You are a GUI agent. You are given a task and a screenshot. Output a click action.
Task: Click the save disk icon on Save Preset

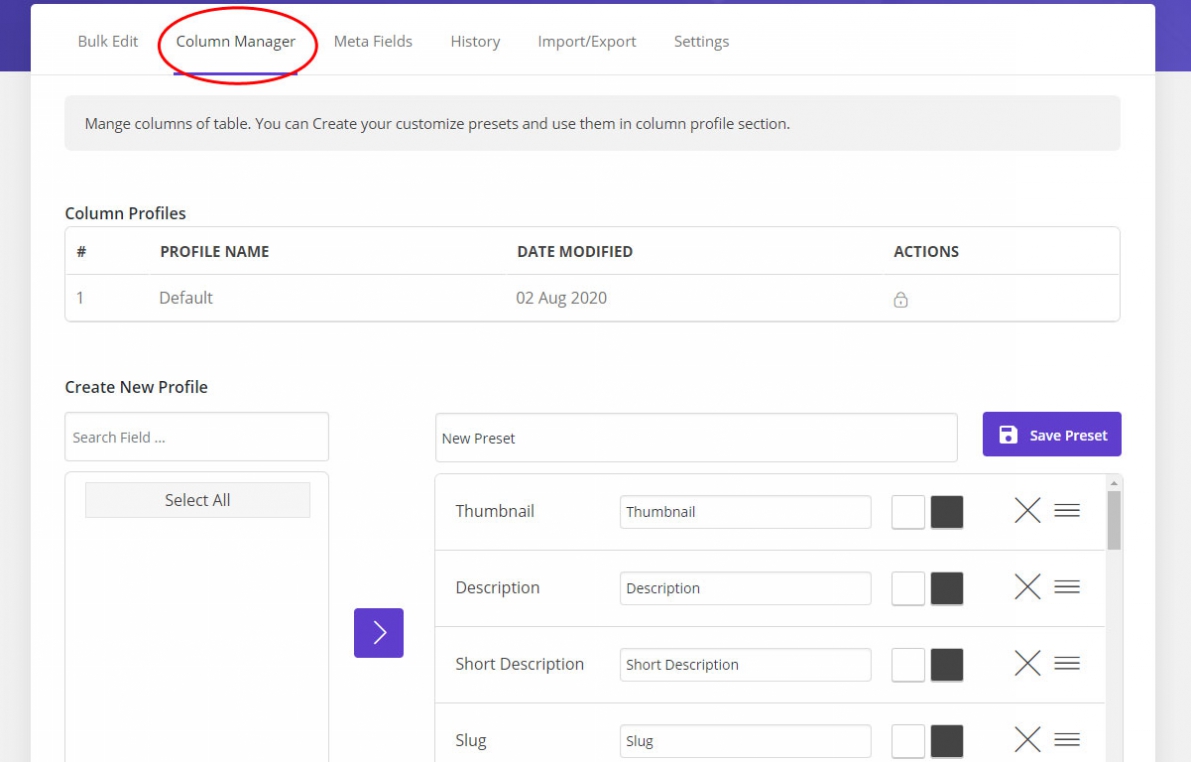click(x=1010, y=434)
